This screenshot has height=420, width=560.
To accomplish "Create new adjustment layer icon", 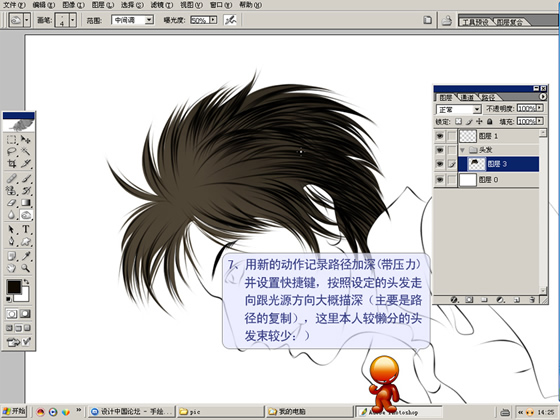I will coord(500,300).
